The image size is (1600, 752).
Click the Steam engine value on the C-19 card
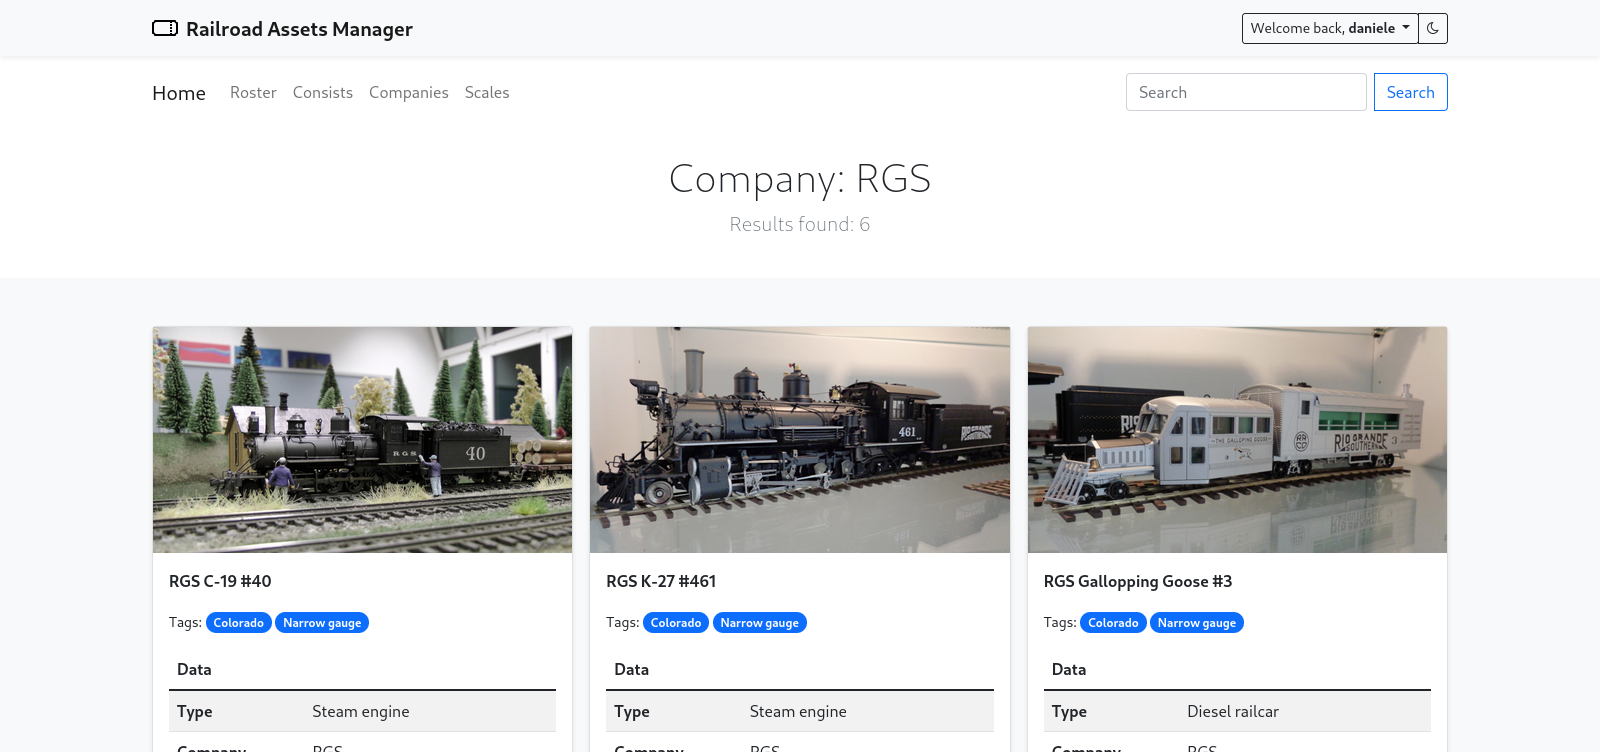[361, 711]
